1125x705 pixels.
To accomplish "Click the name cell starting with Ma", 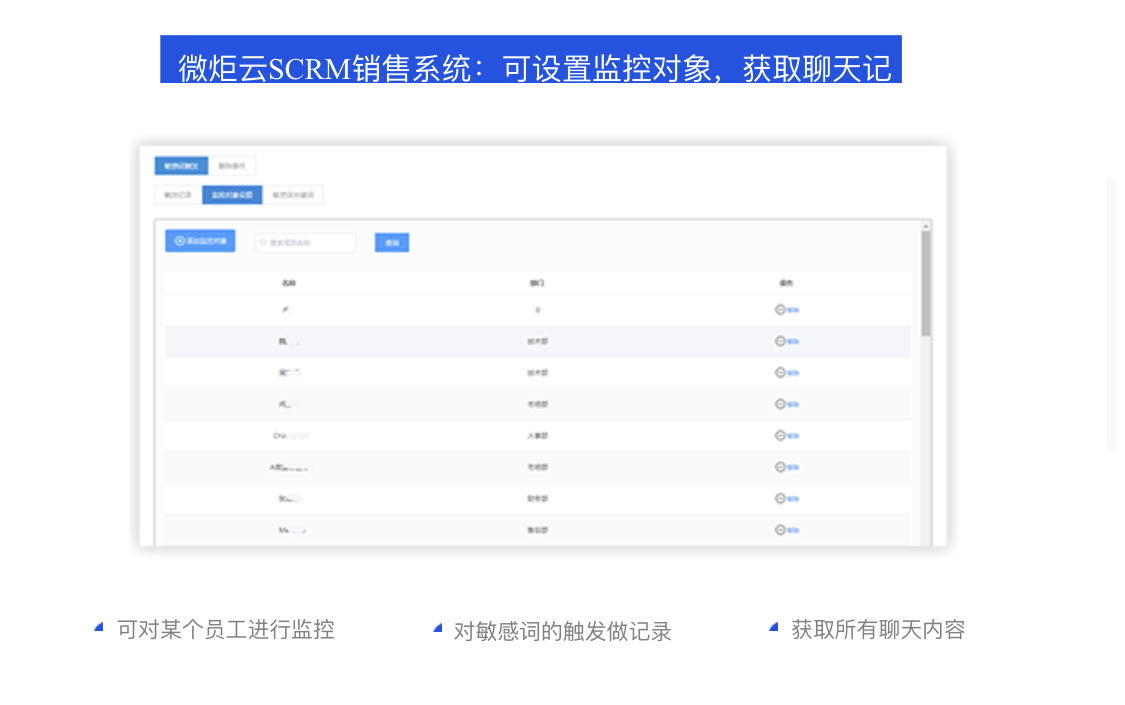I will (x=292, y=530).
